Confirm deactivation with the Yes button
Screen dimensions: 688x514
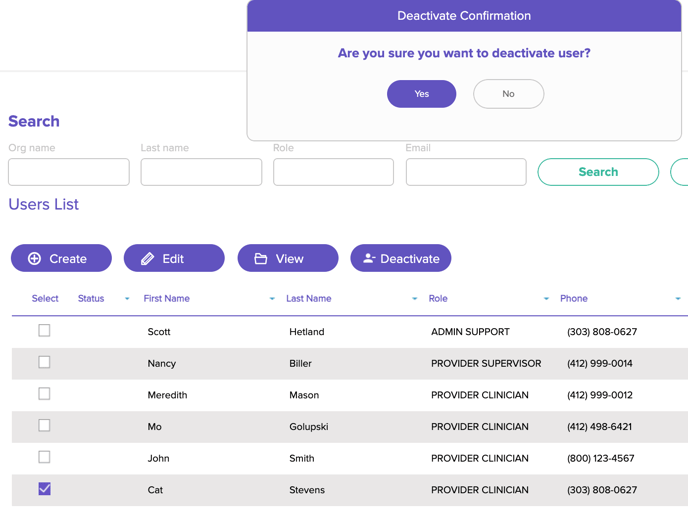coord(421,94)
